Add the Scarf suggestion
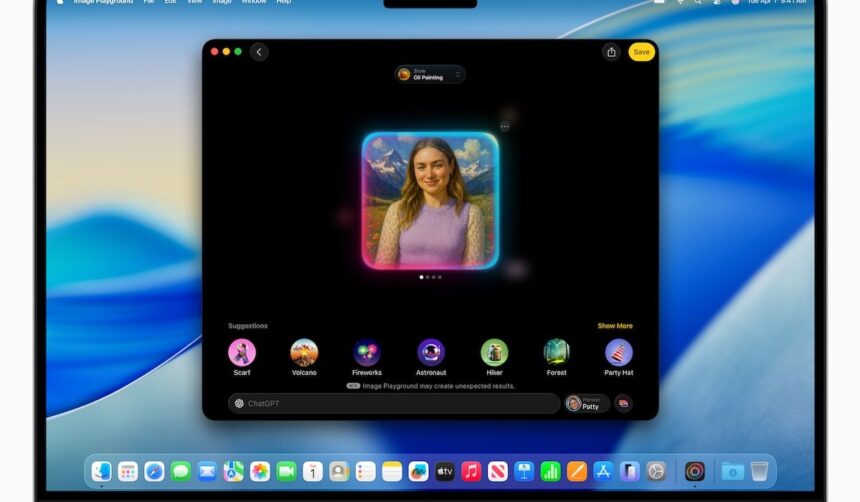 tap(242, 357)
